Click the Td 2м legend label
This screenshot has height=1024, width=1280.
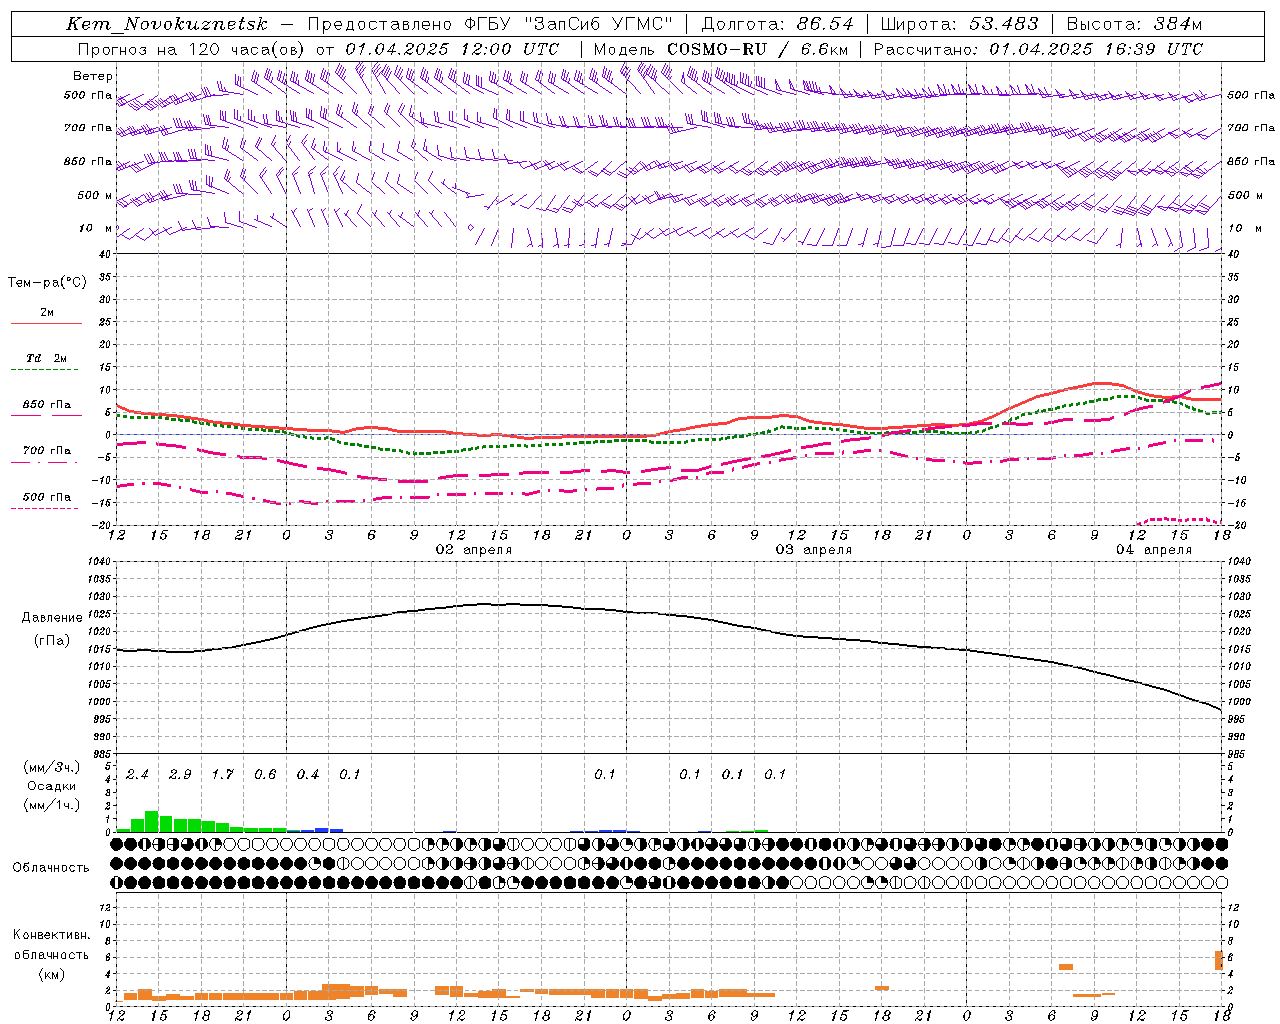tap(47, 358)
